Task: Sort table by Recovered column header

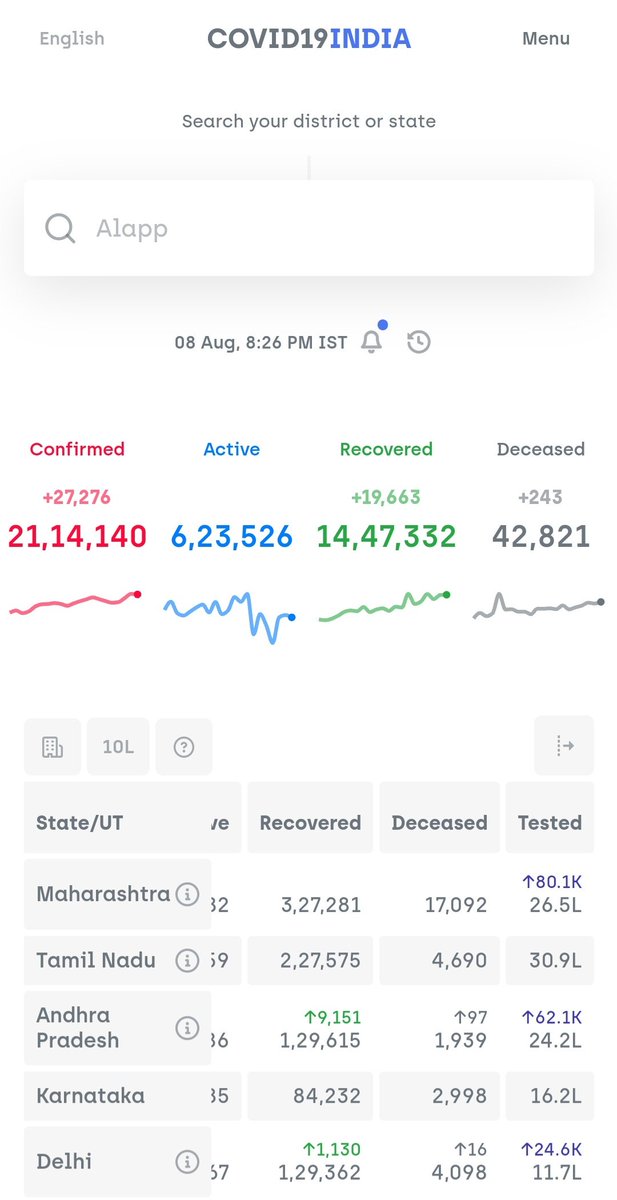Action: pyautogui.click(x=310, y=823)
